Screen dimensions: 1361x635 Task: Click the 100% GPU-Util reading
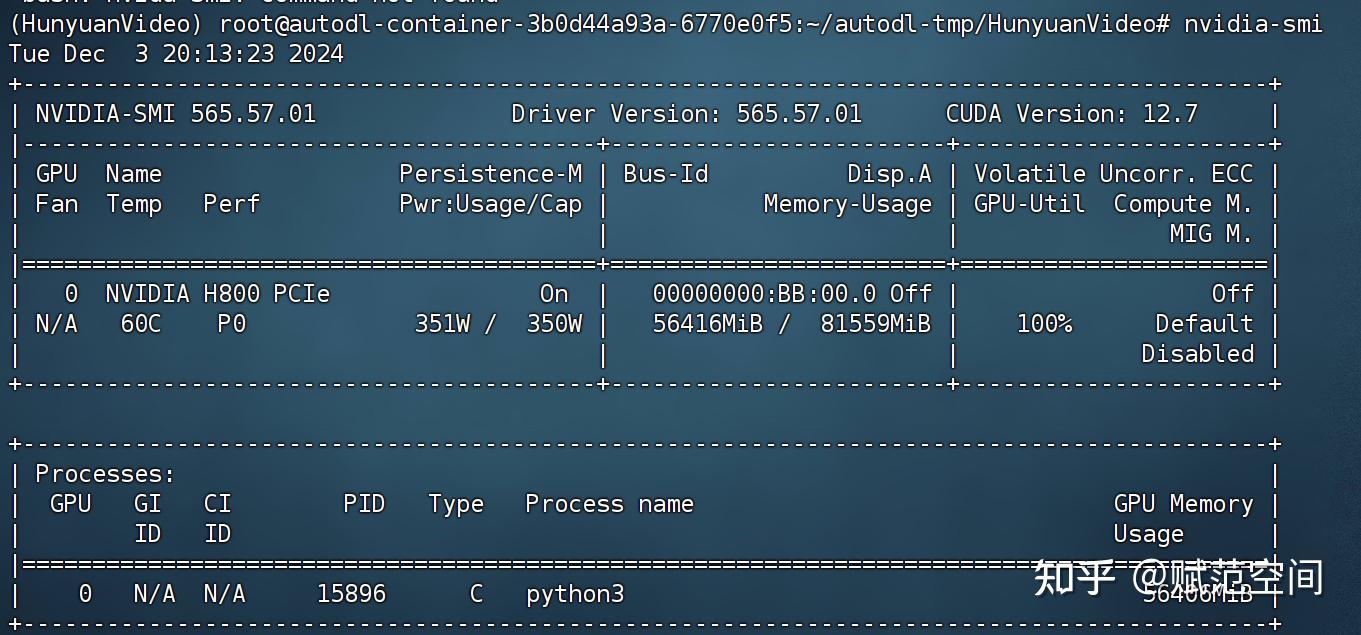click(1044, 324)
